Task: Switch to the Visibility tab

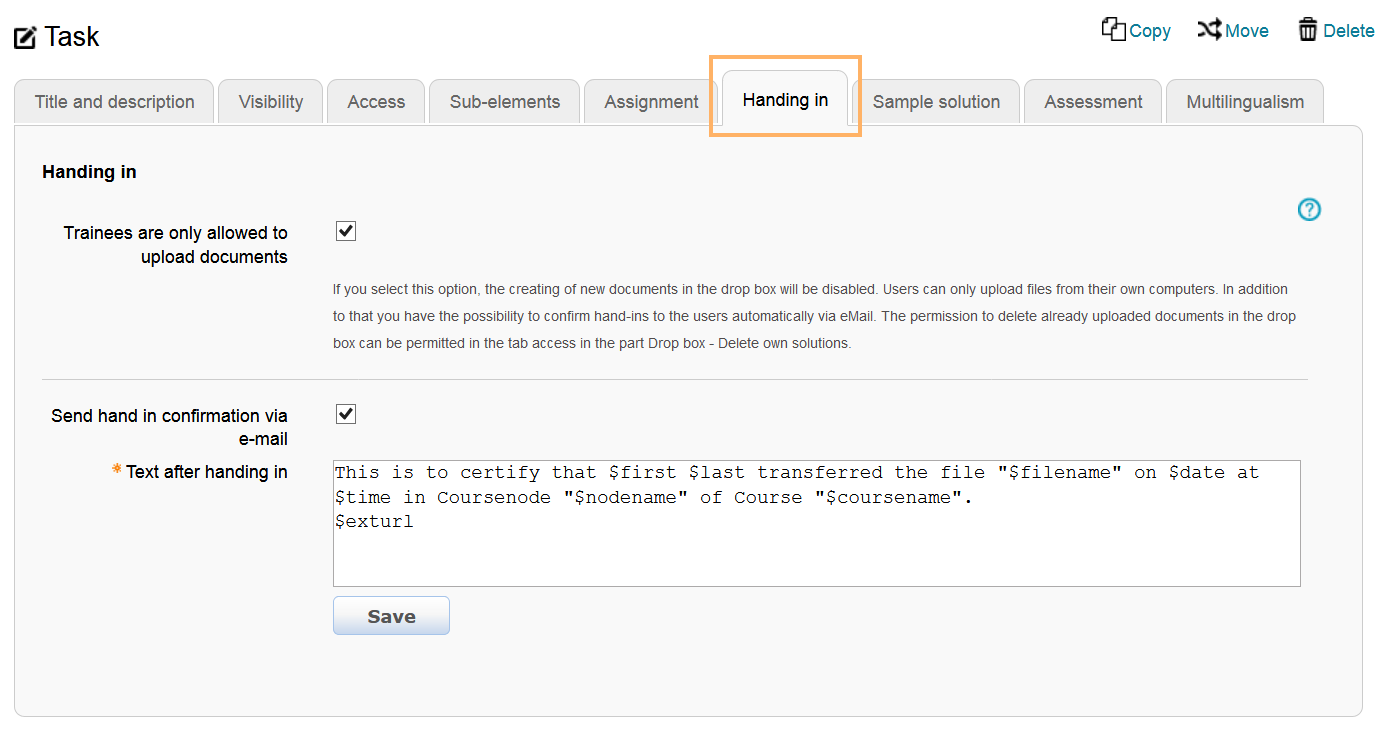Action: click(271, 102)
